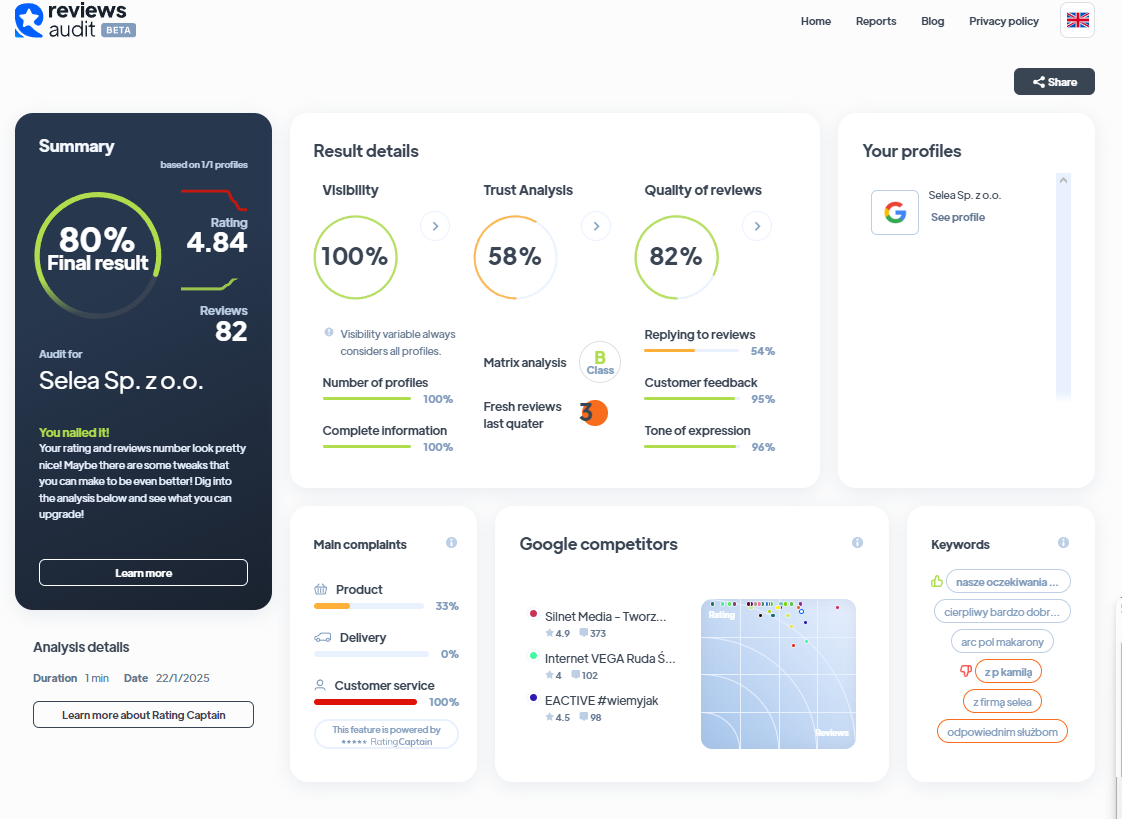Open Google competitors info icon

857,543
